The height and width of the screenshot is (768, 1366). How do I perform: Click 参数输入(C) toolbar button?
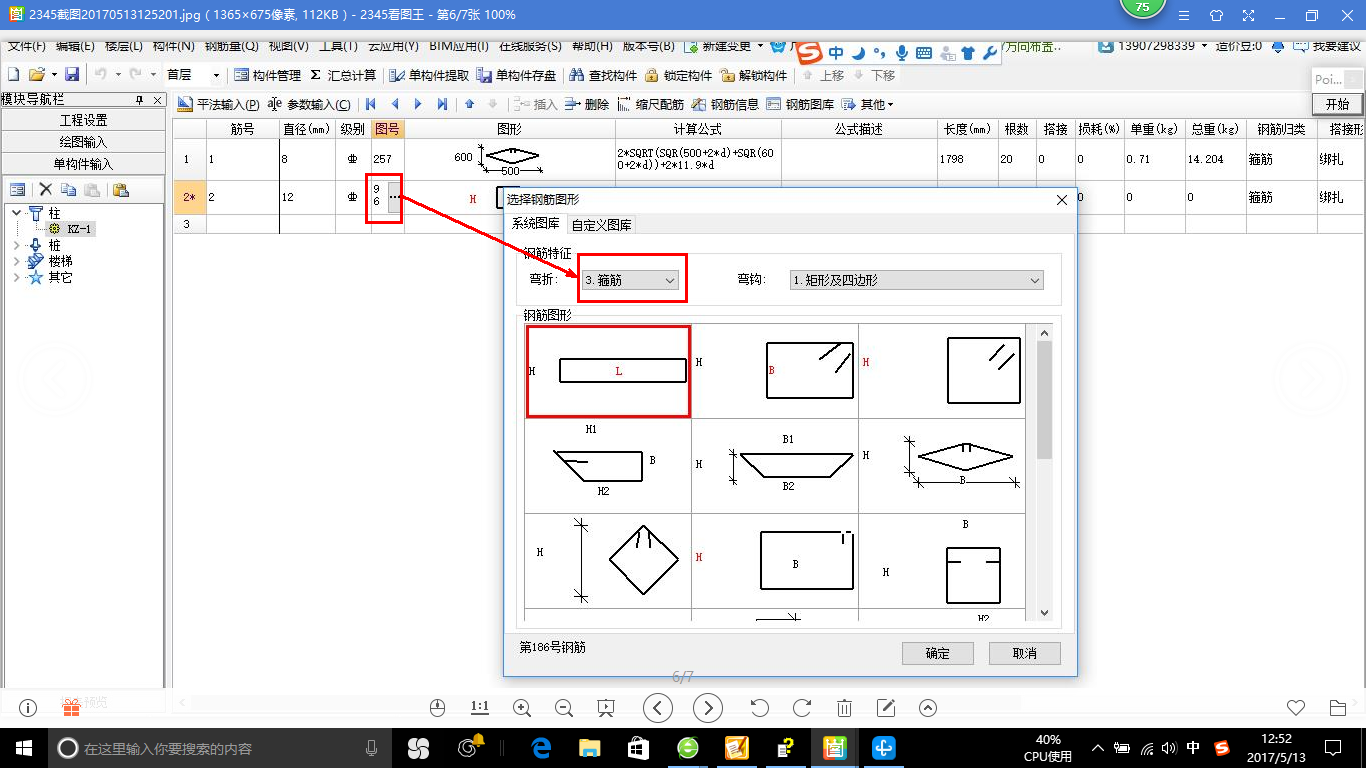pos(309,104)
